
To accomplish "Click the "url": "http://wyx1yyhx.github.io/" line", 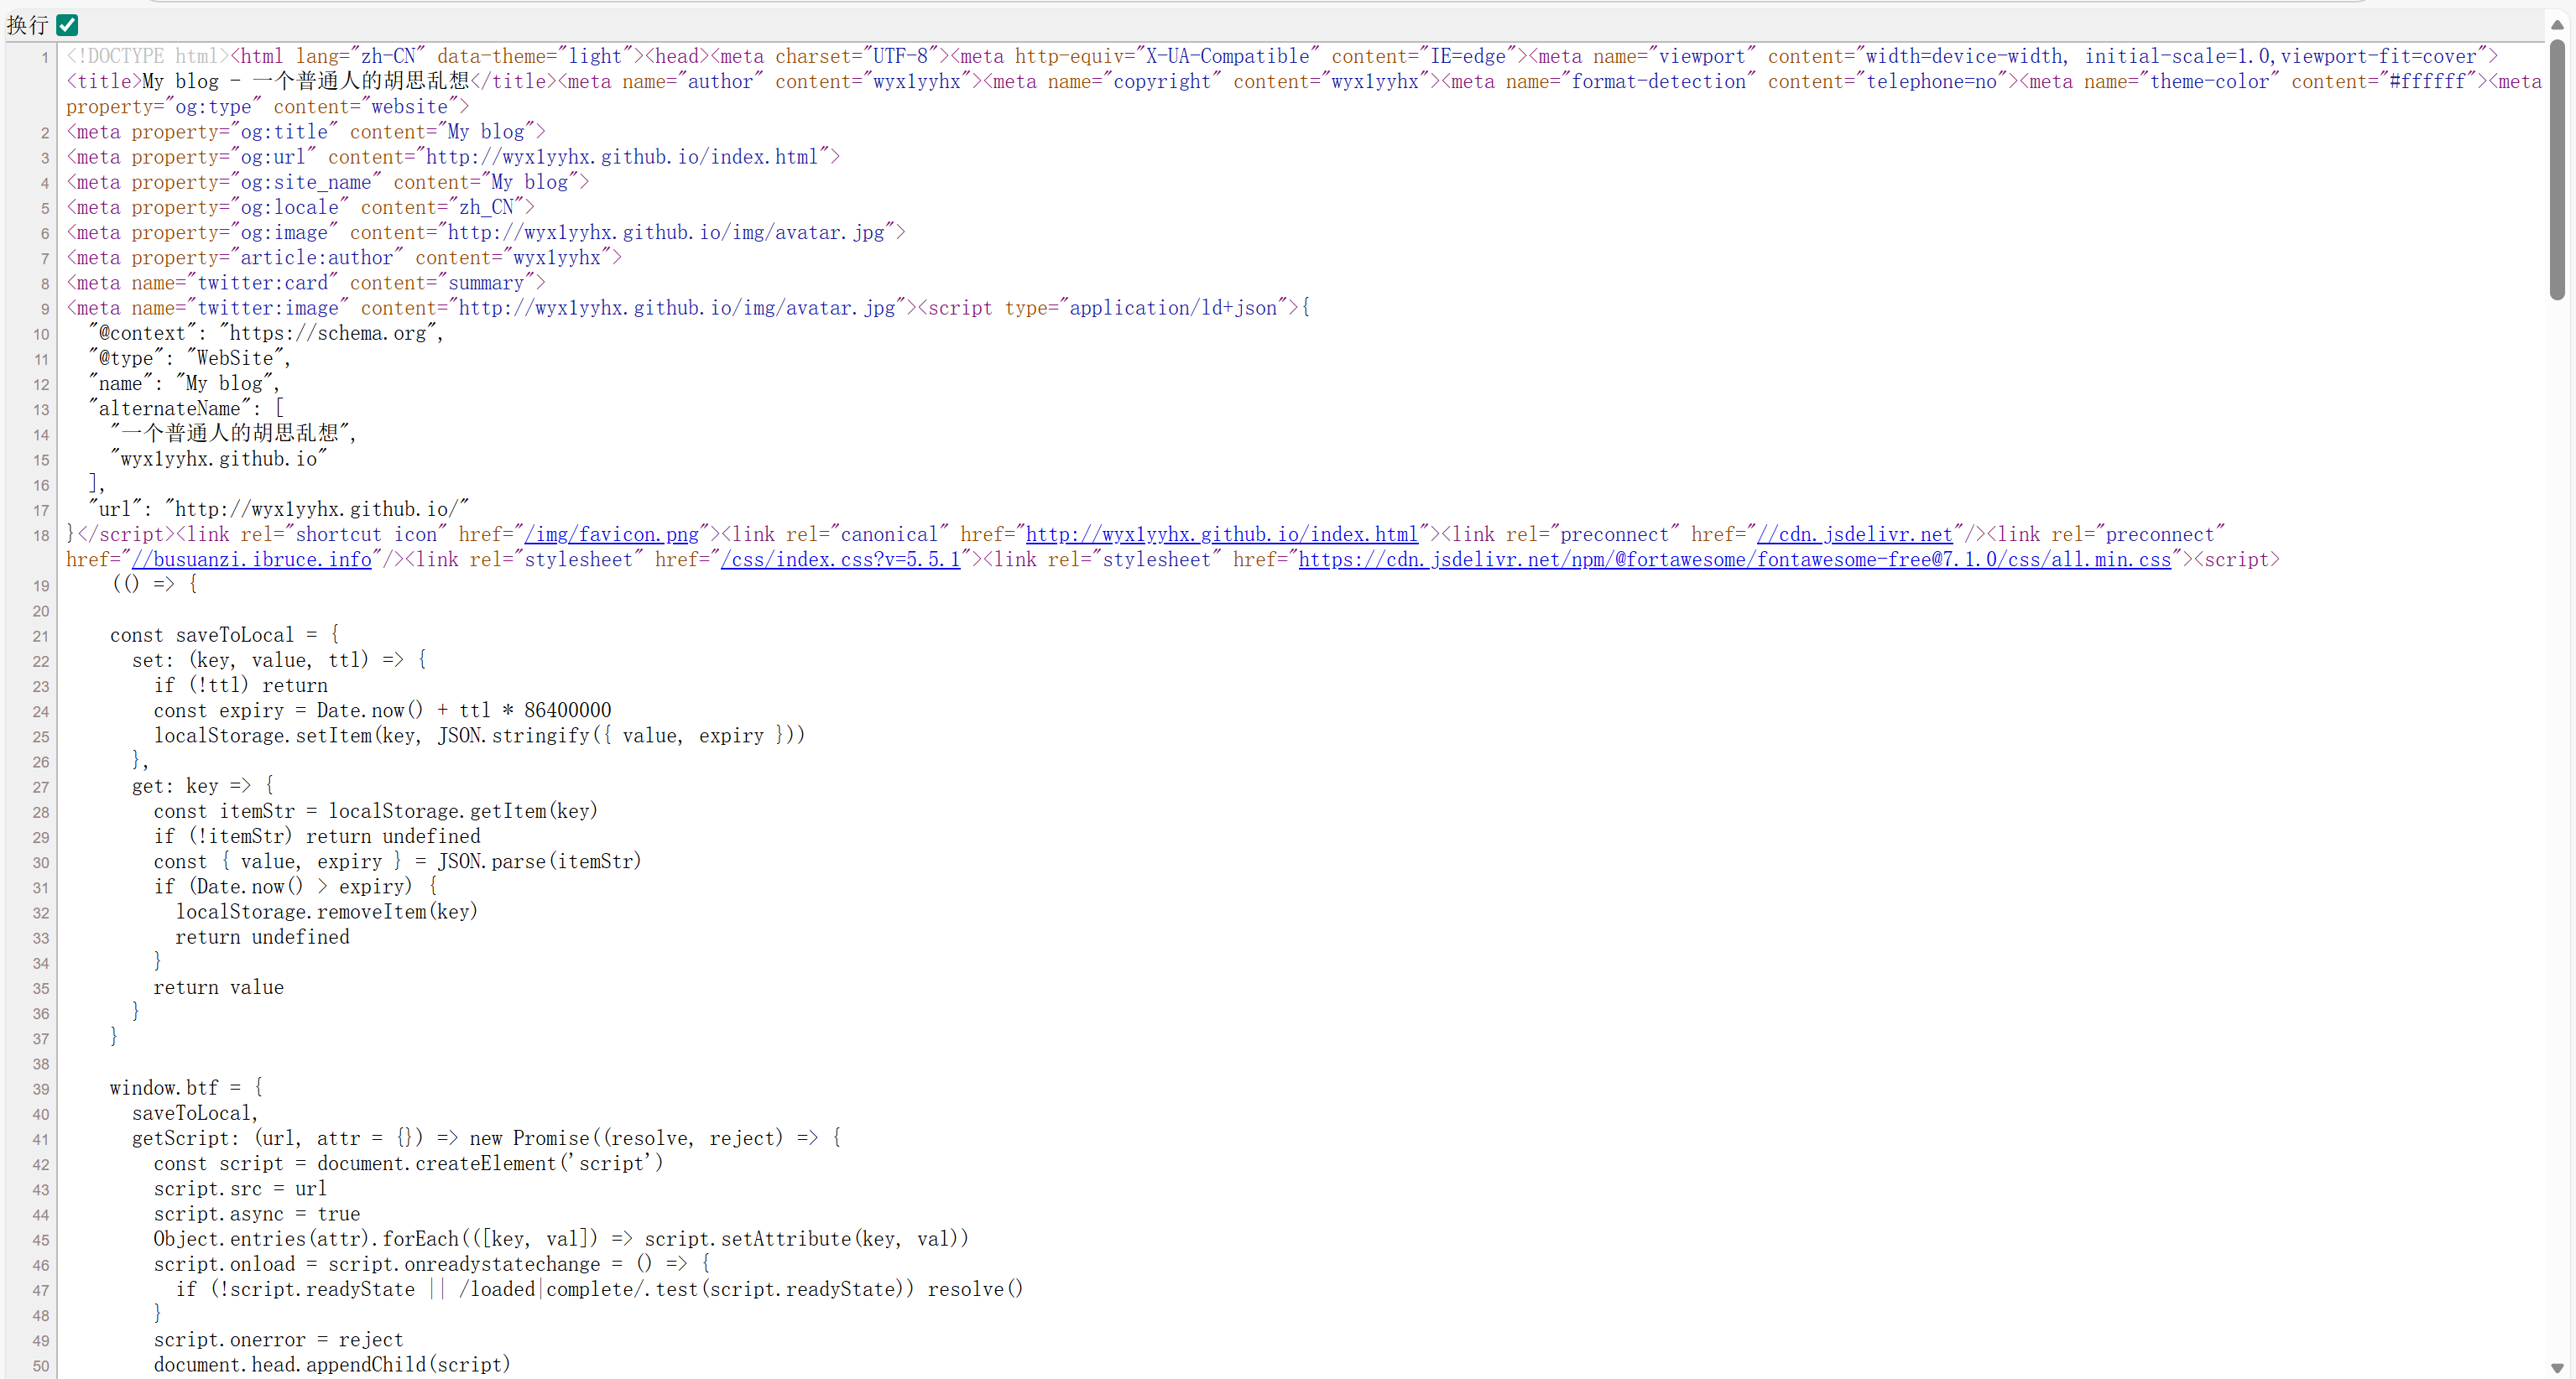I will click(x=279, y=509).
